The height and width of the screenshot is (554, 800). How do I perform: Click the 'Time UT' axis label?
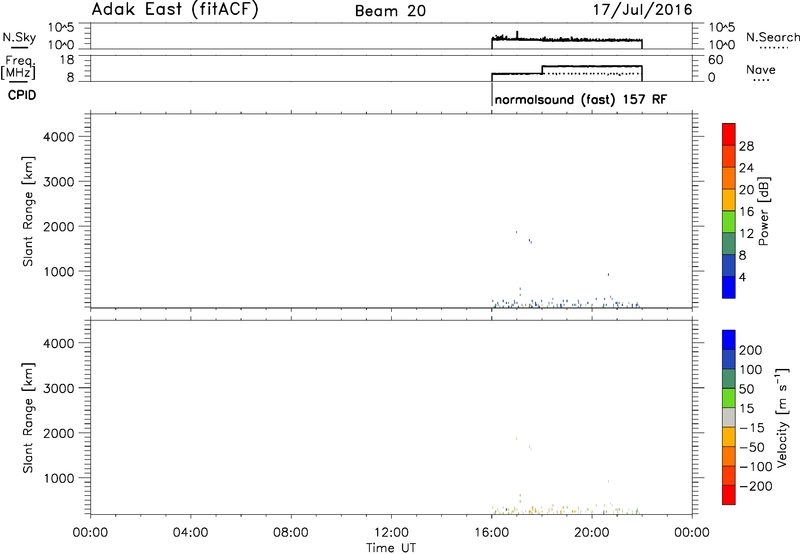pos(391,548)
